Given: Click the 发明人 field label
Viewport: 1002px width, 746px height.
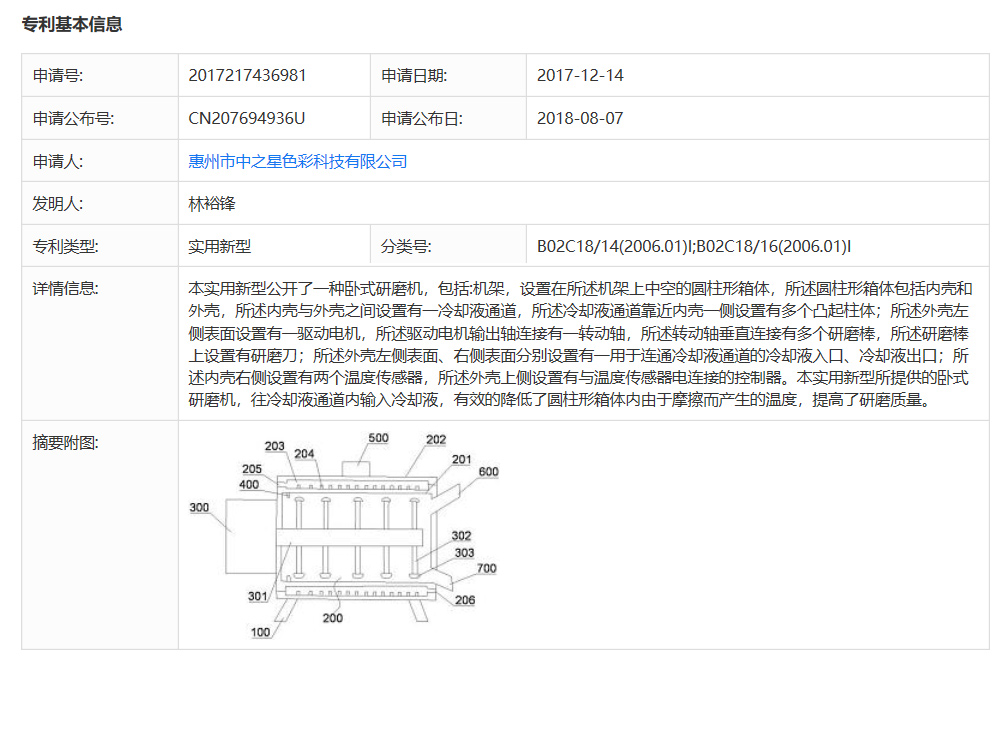Looking at the screenshot, I should tap(58, 204).
